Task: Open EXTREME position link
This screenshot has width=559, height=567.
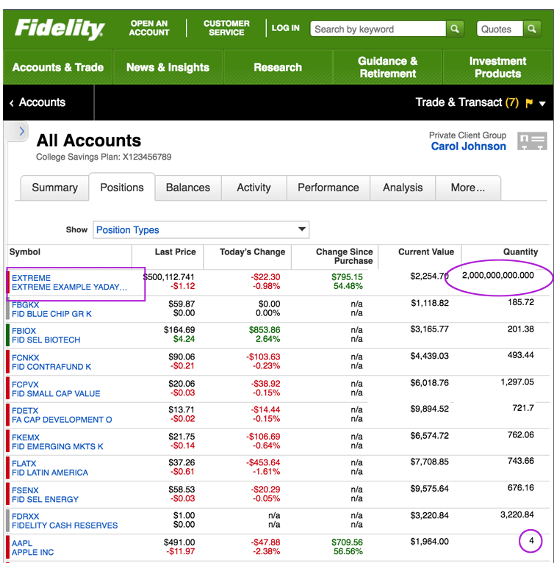Action: tap(31, 278)
